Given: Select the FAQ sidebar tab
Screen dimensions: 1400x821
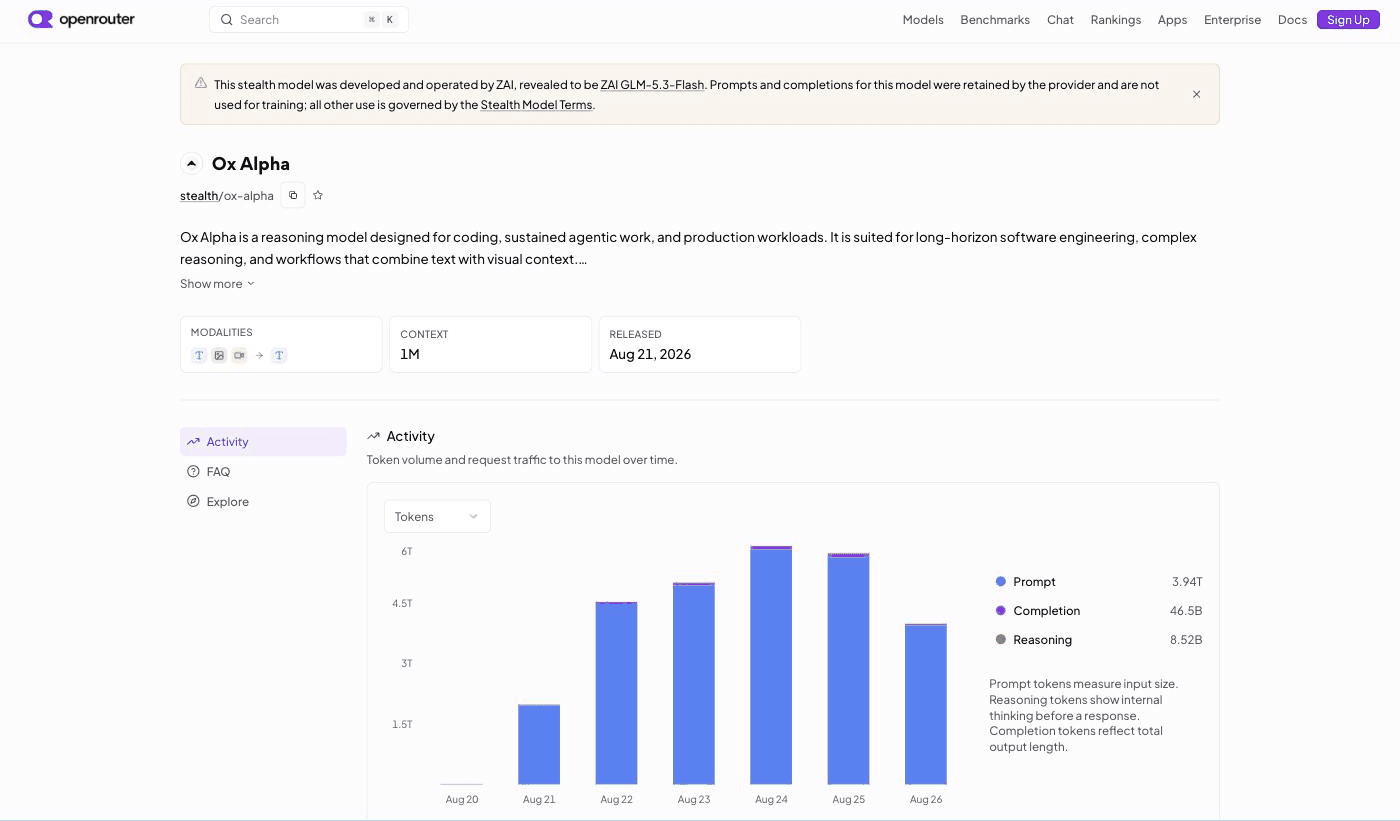Looking at the screenshot, I should click(263, 472).
